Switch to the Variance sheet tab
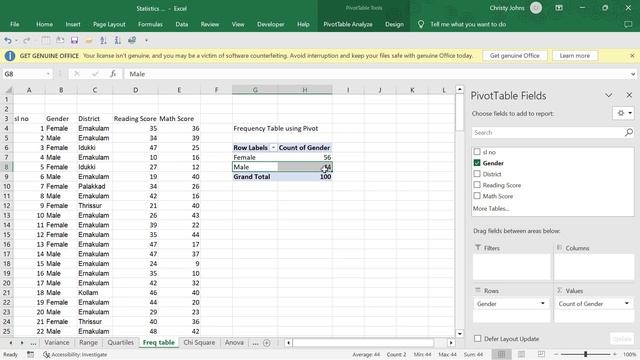The image size is (640, 360). coord(57,343)
